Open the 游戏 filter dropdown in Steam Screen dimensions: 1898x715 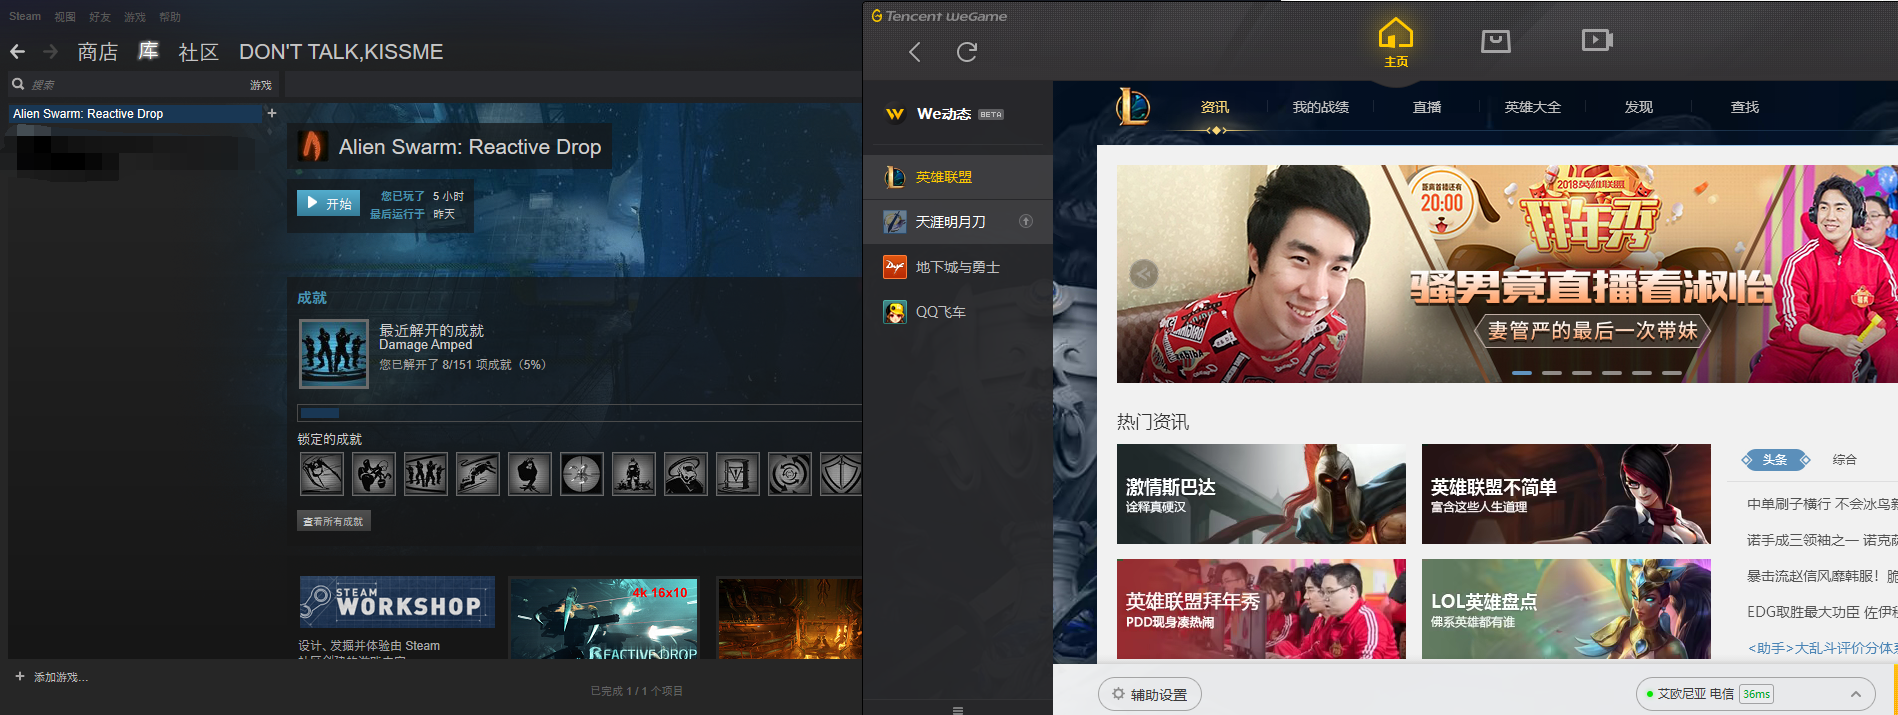point(261,85)
